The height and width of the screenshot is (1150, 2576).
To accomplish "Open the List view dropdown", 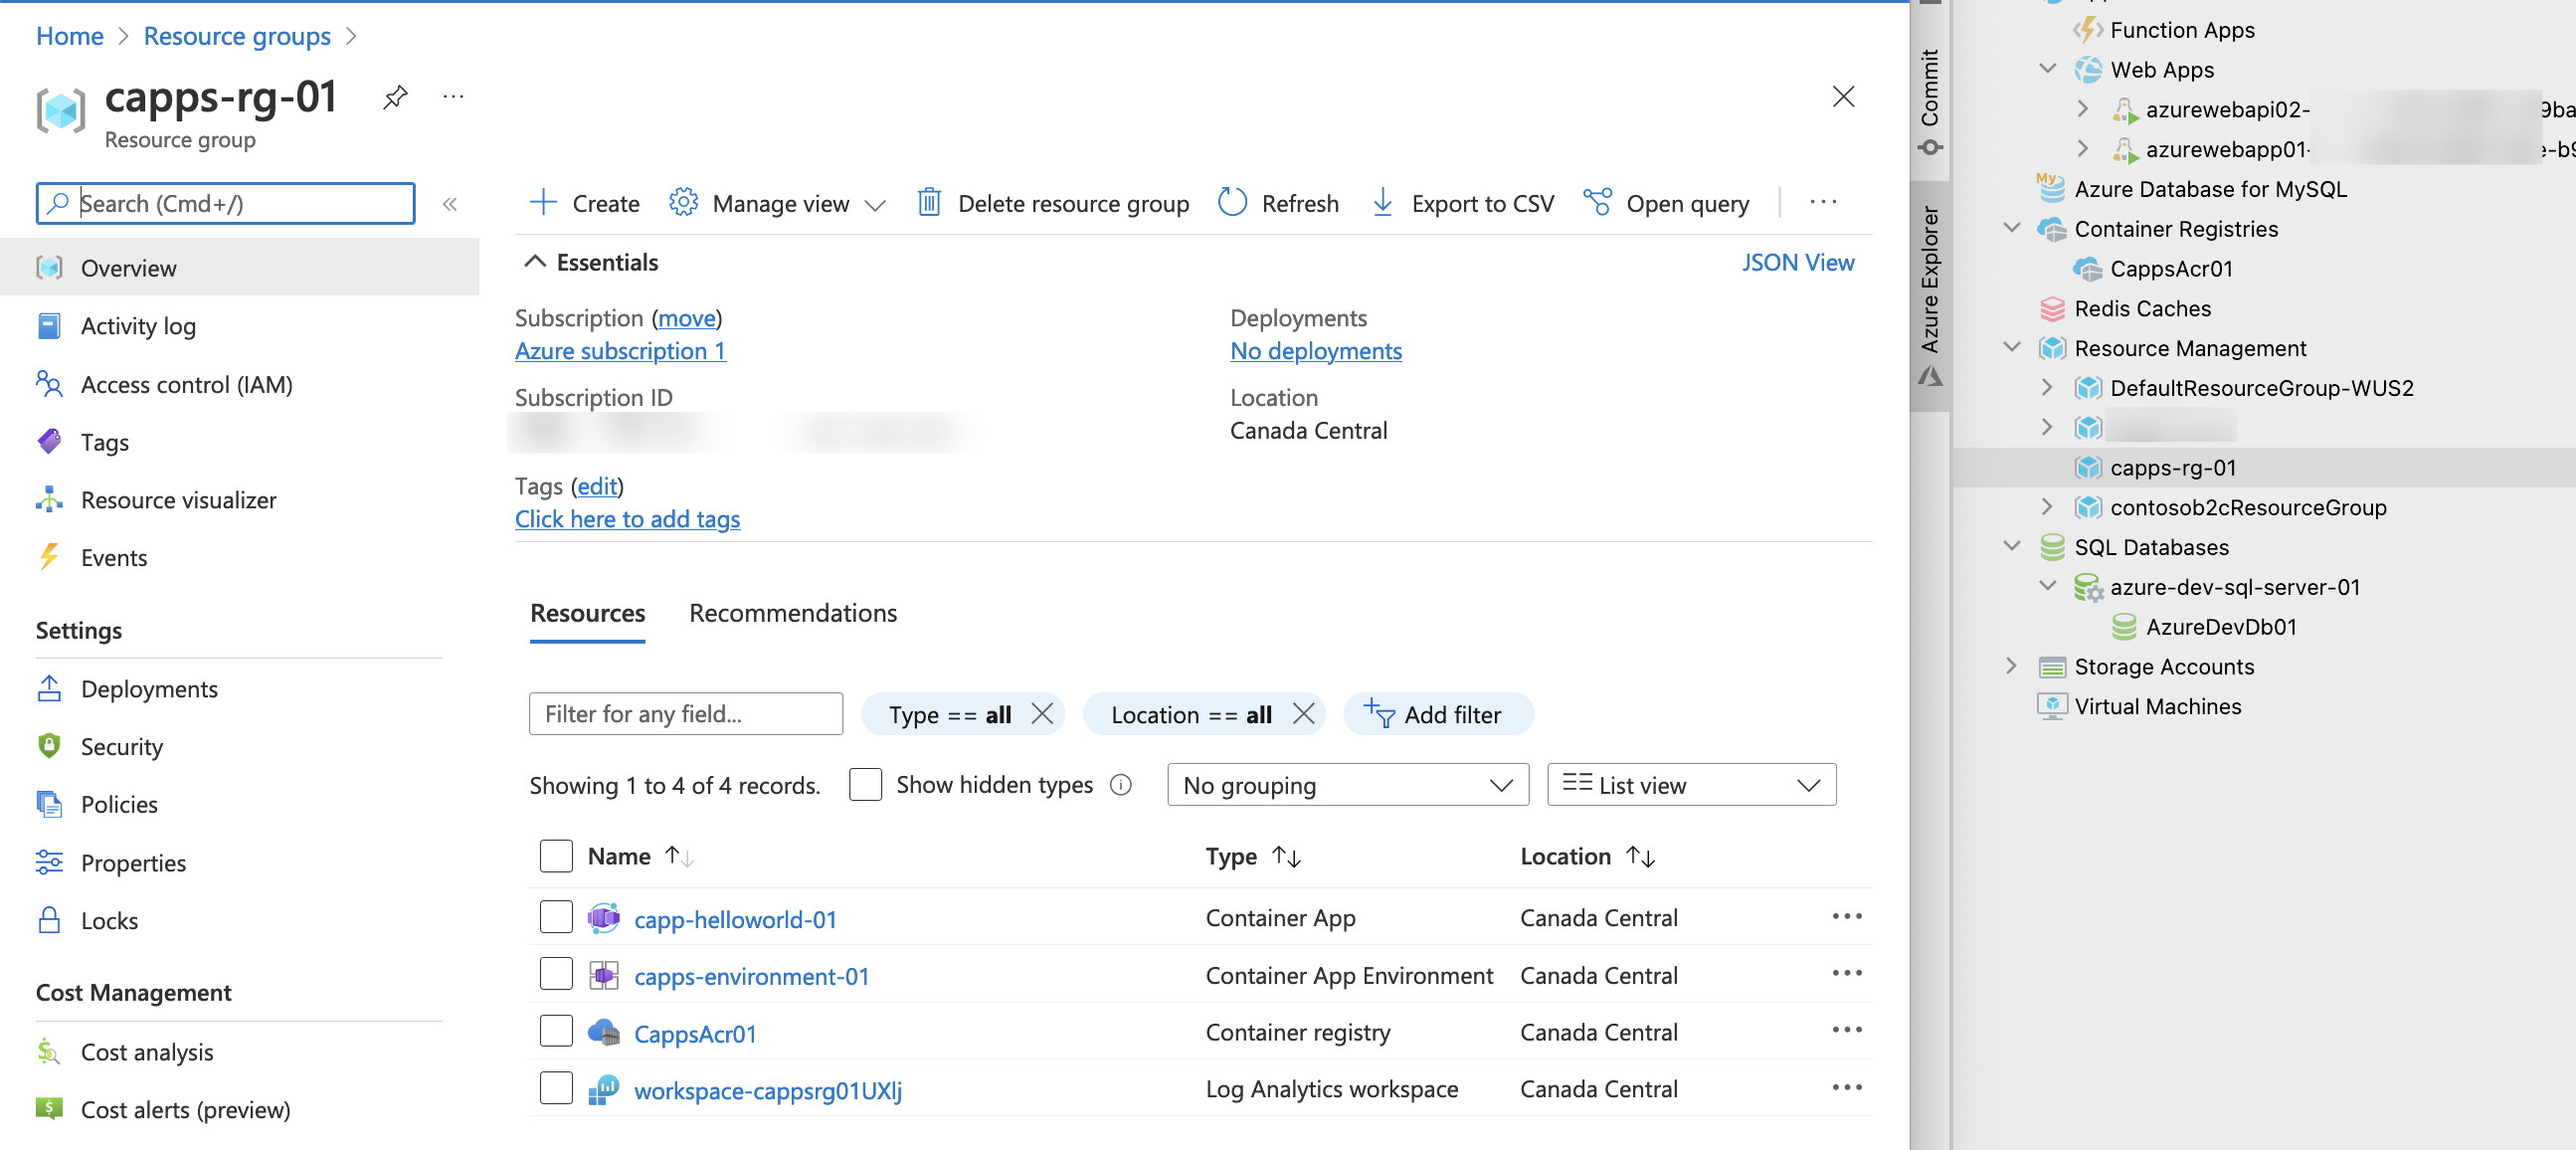I will coord(1691,785).
